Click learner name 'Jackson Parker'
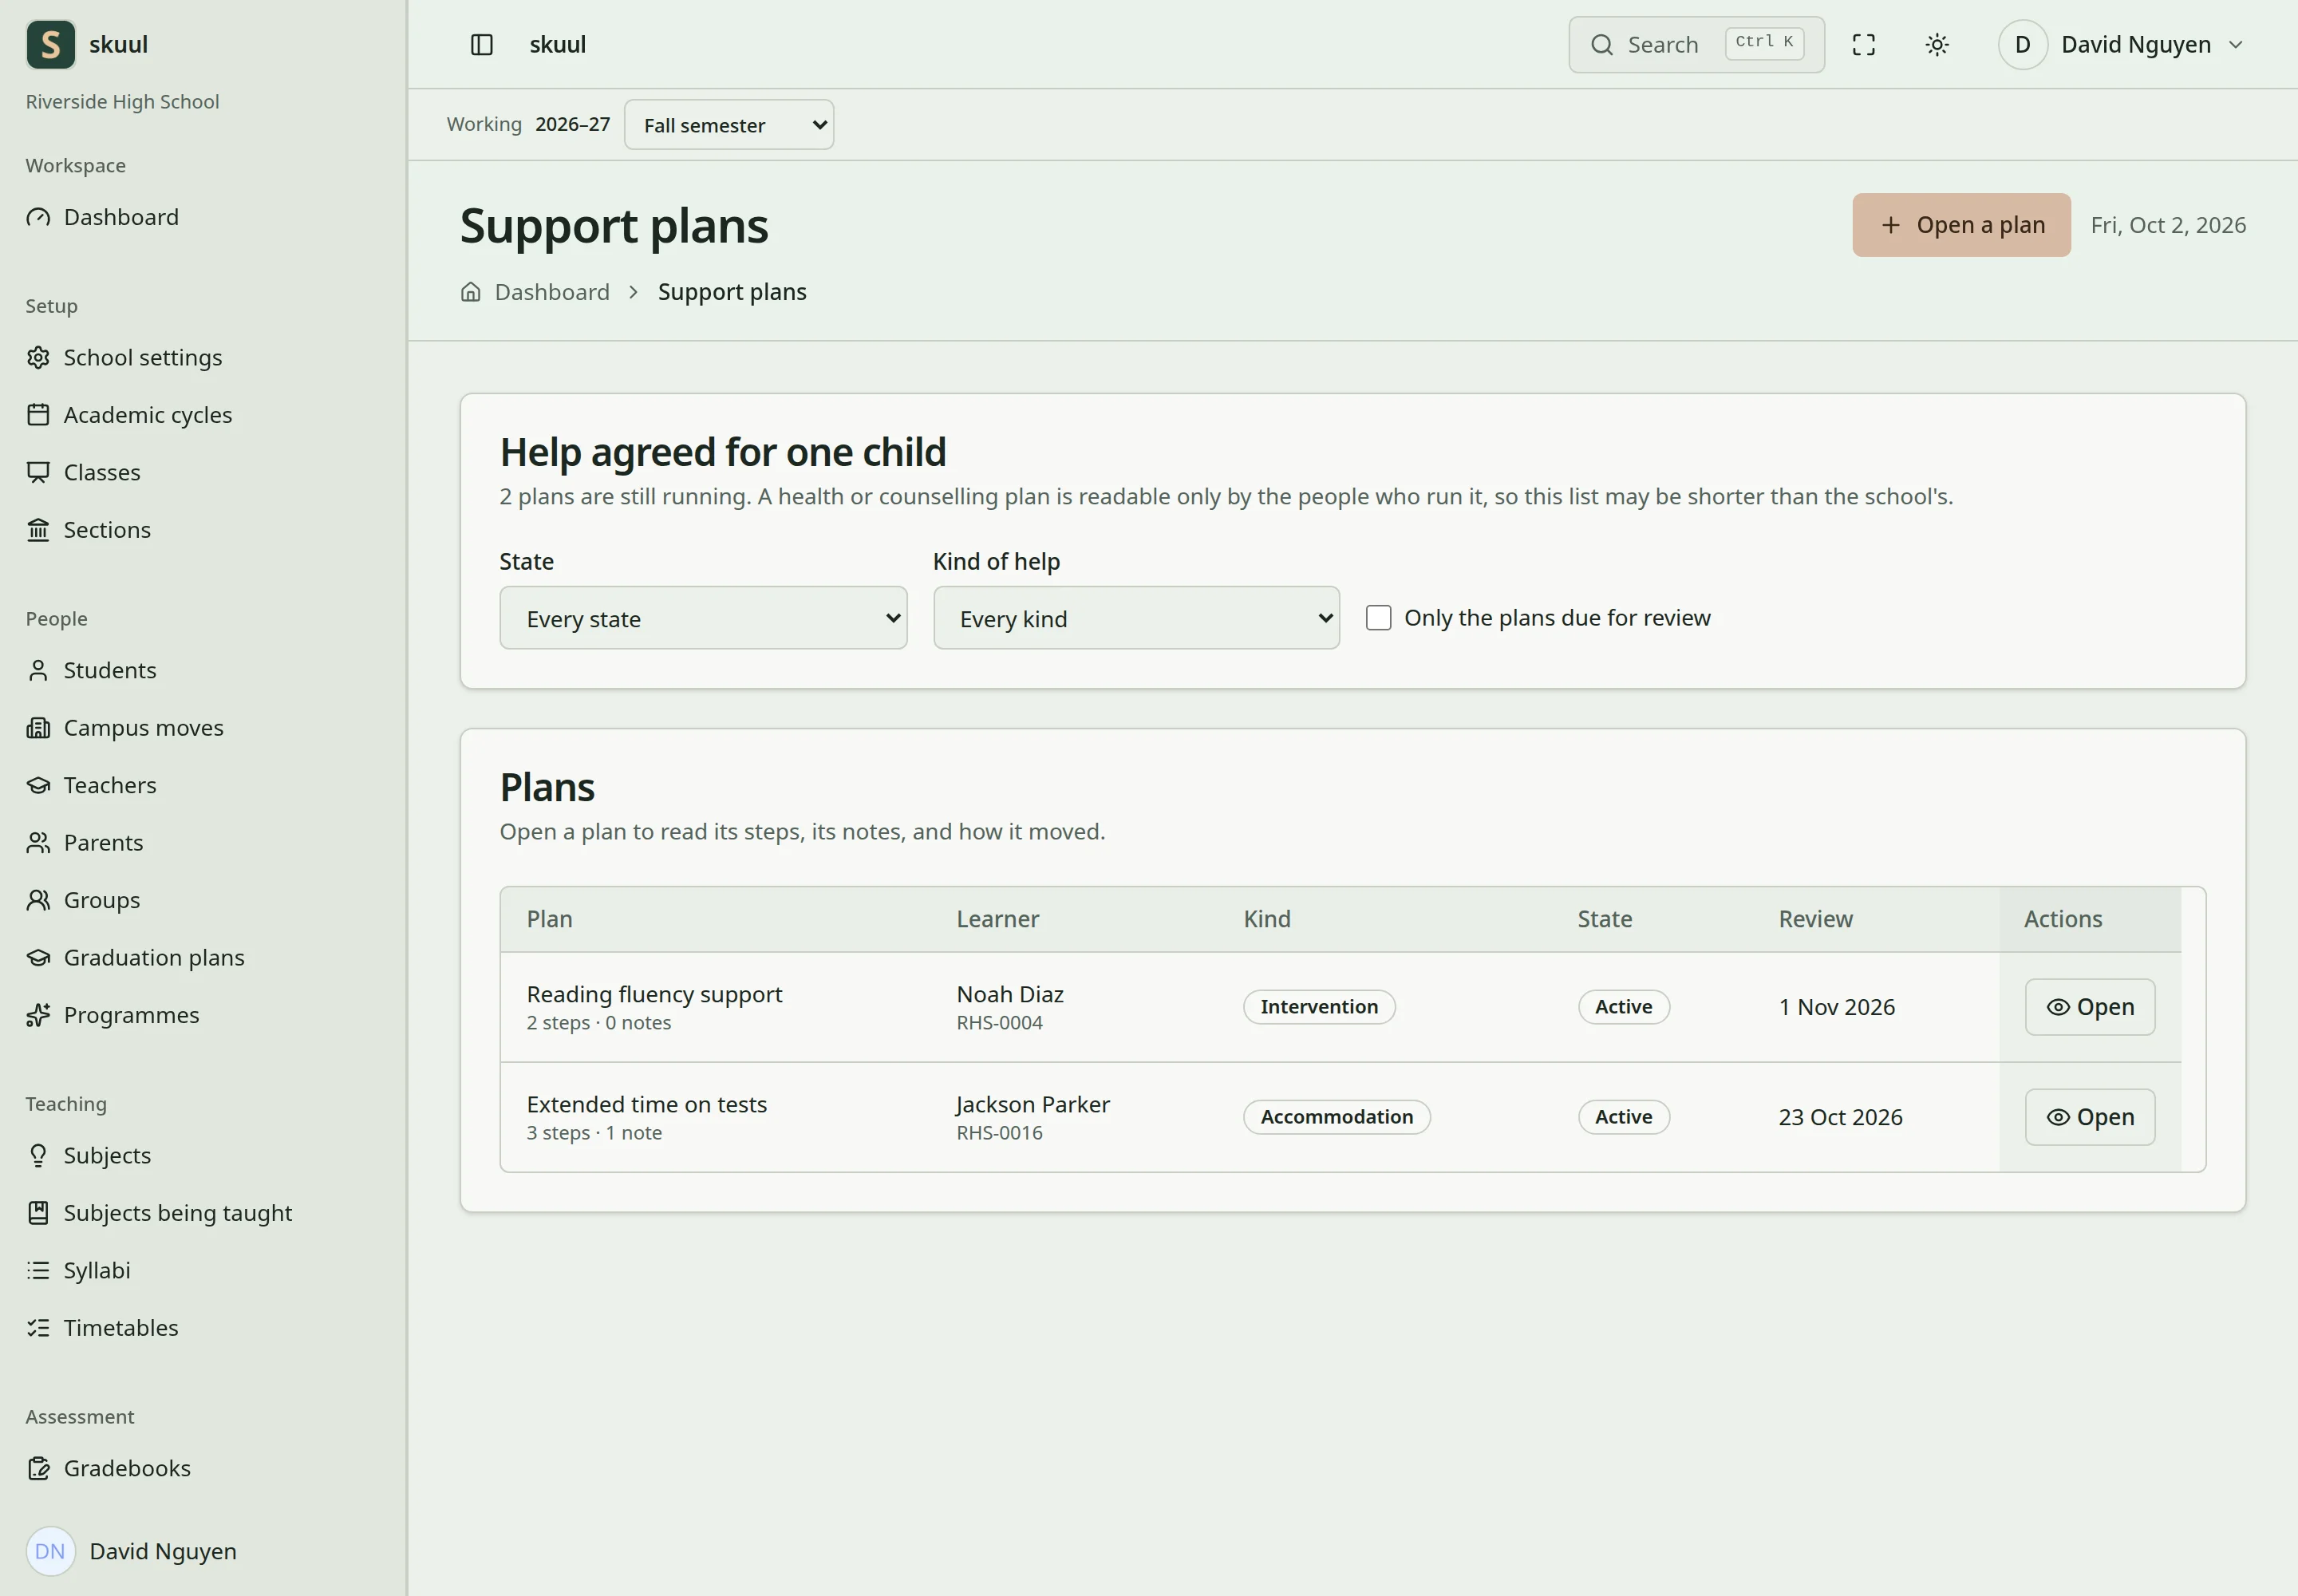The image size is (2298, 1596). [1033, 1104]
